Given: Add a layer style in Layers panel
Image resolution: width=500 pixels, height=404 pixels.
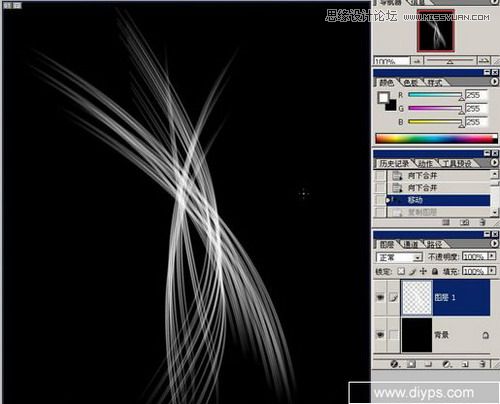Looking at the screenshot, I should click(x=395, y=364).
